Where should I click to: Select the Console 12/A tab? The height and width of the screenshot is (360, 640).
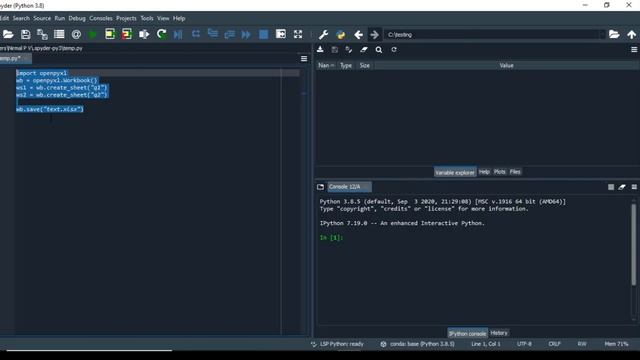(x=349, y=187)
